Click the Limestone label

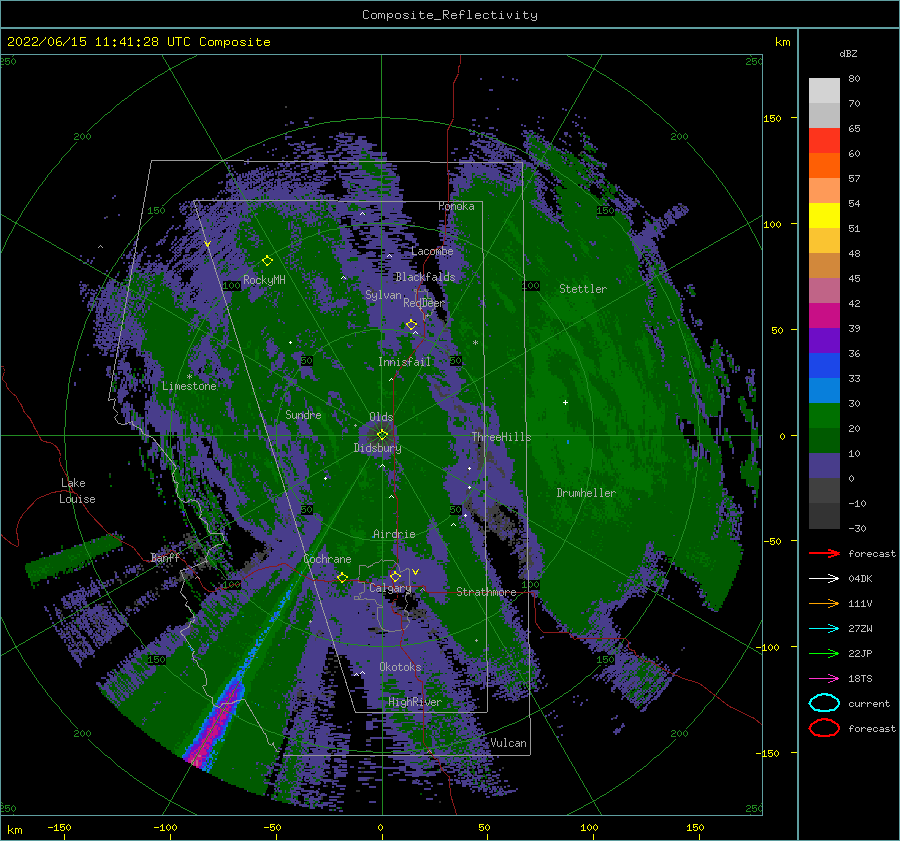[189, 386]
